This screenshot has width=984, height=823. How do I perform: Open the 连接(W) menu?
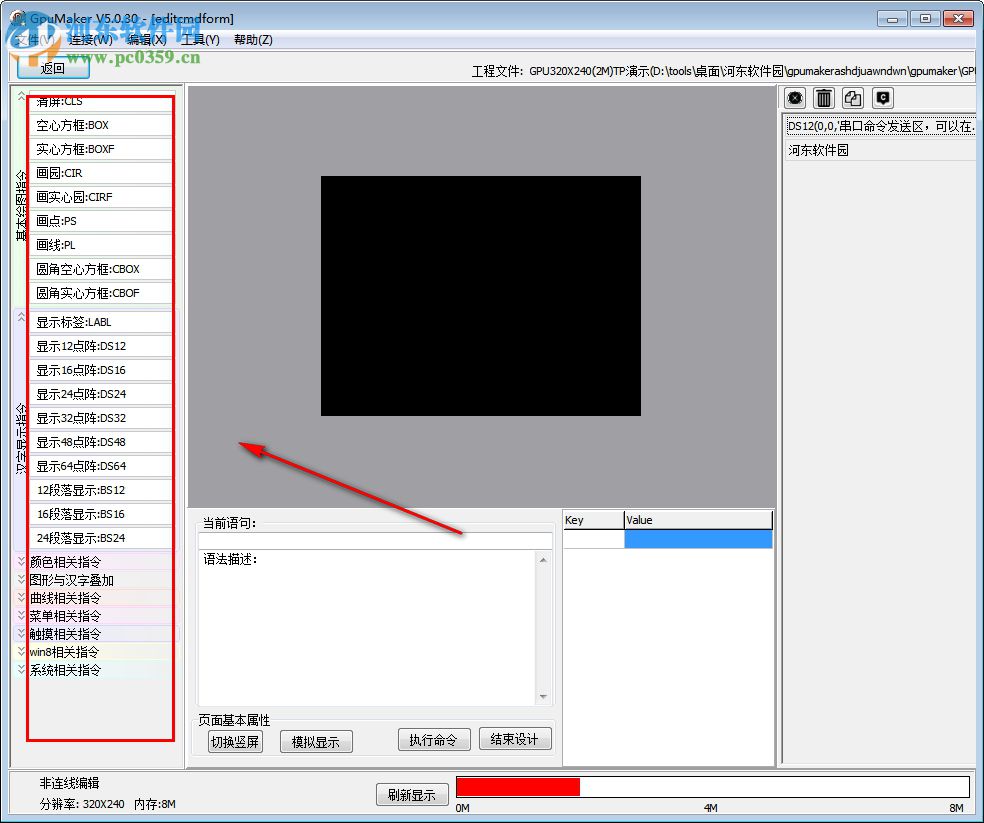tap(86, 39)
